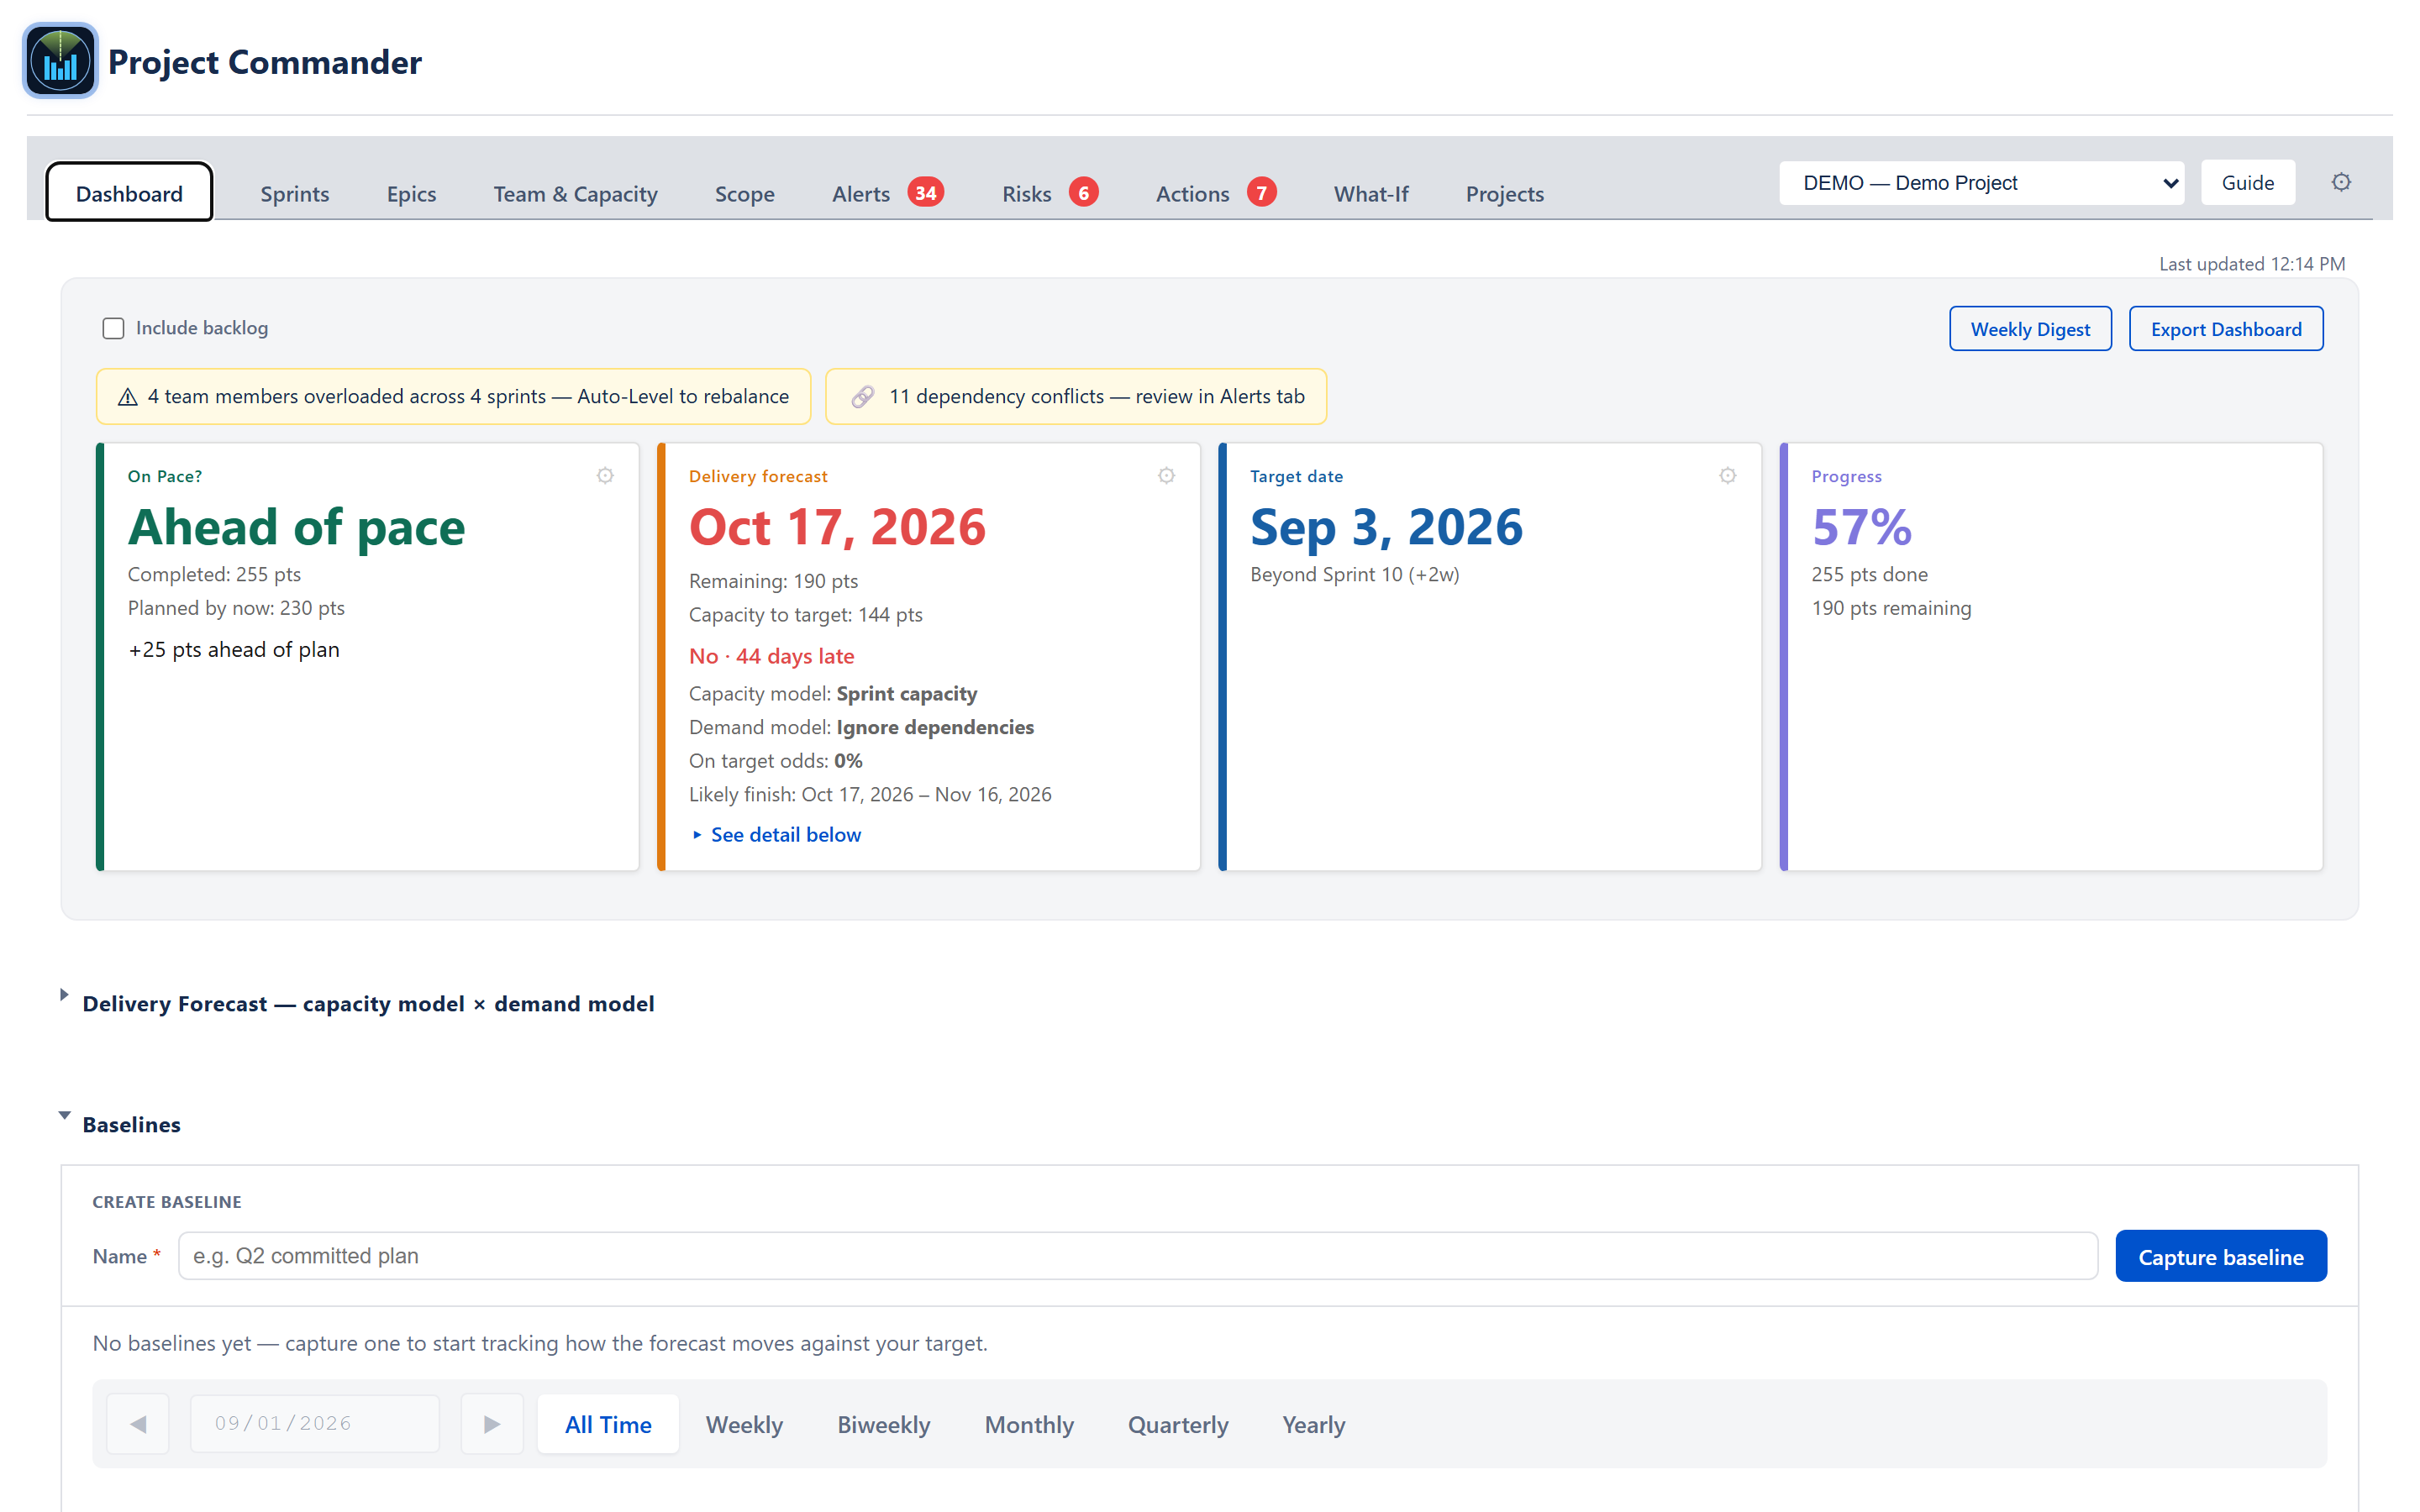
Task: Click the Guide button
Action: click(x=2247, y=183)
